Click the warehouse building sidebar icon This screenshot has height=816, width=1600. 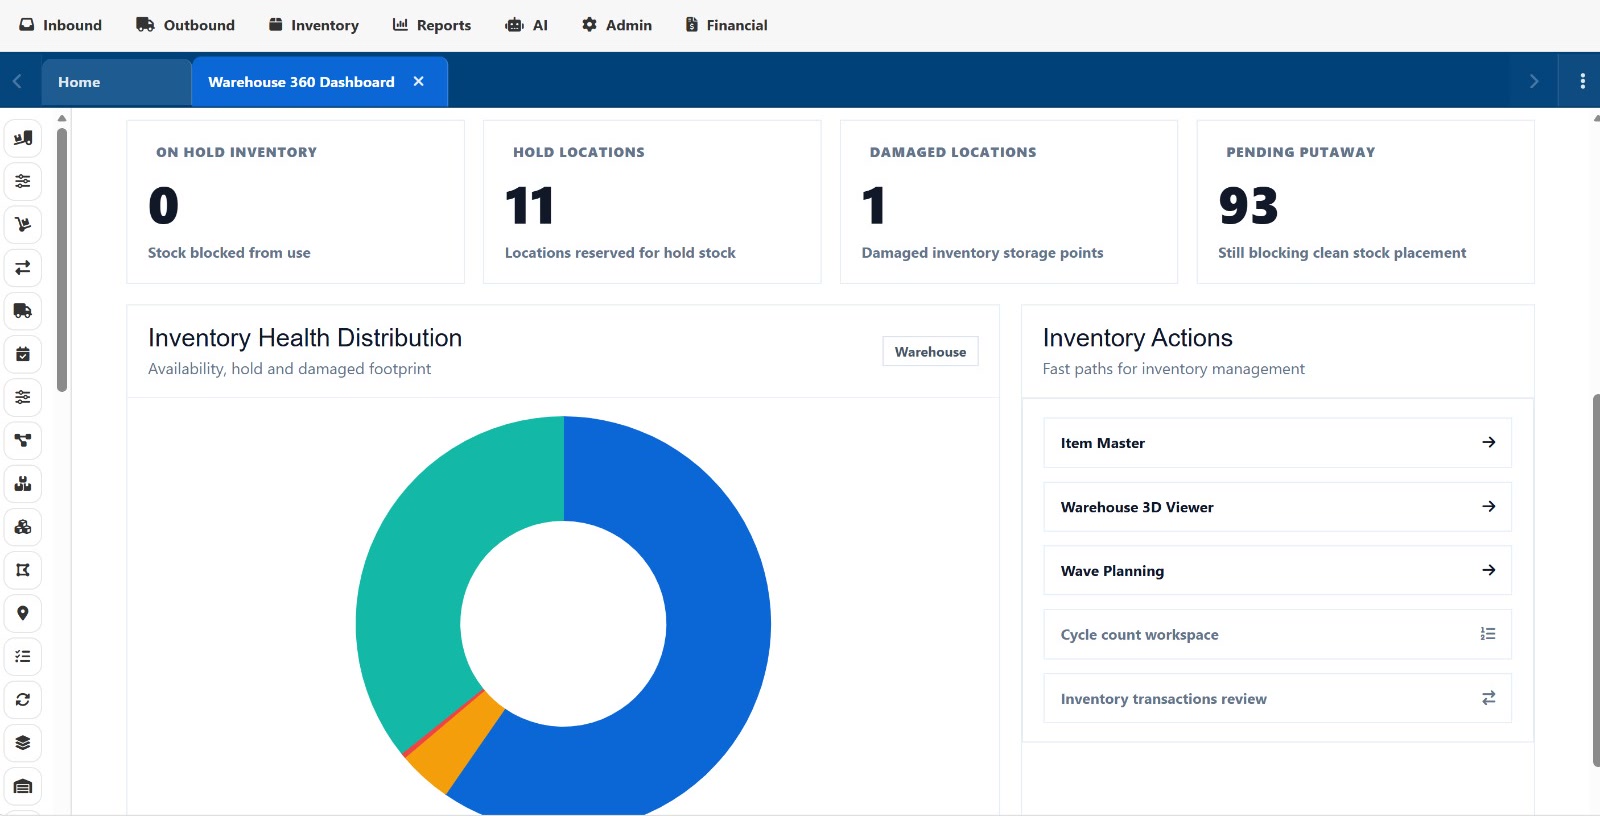coord(23,786)
